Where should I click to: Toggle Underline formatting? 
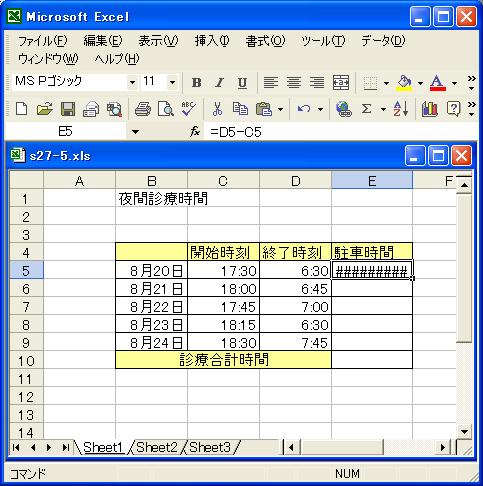click(x=242, y=83)
